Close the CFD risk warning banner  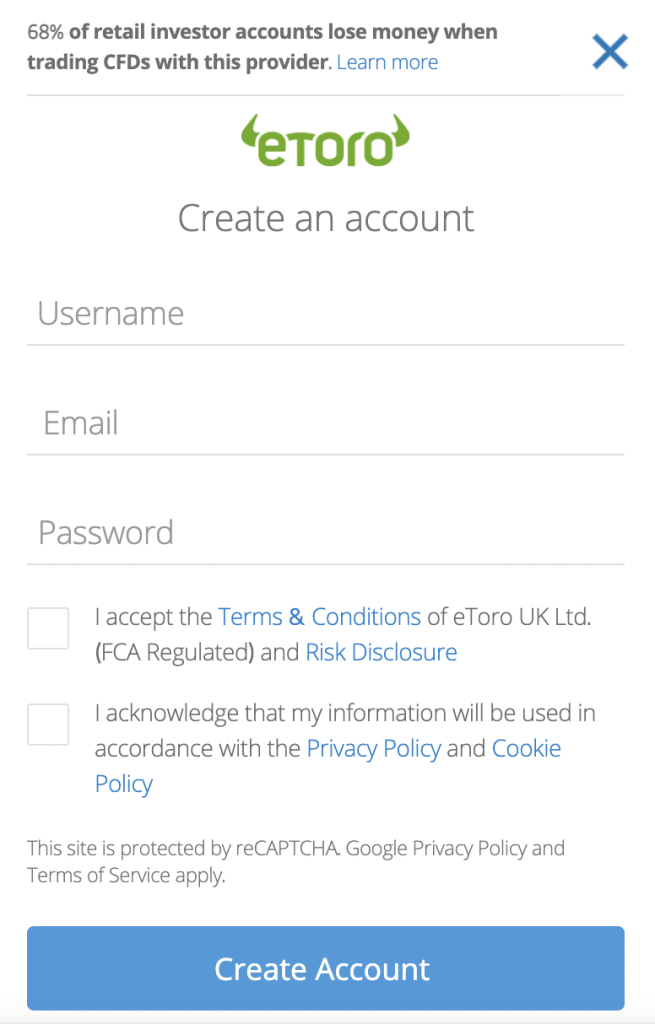click(610, 50)
